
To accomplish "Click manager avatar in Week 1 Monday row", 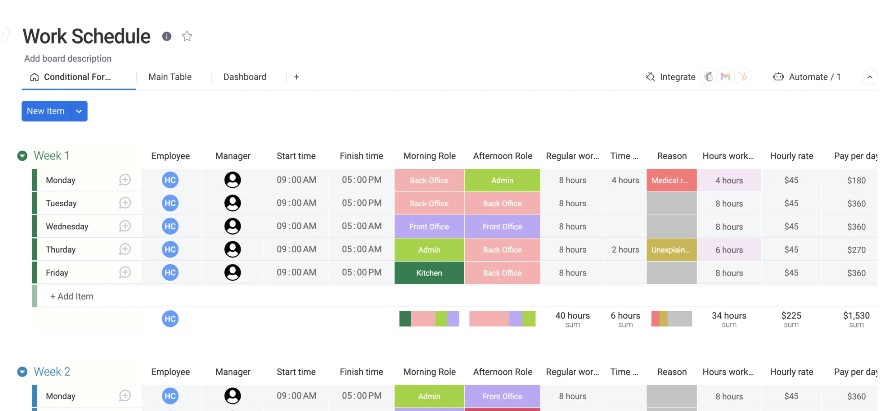I will (233, 180).
